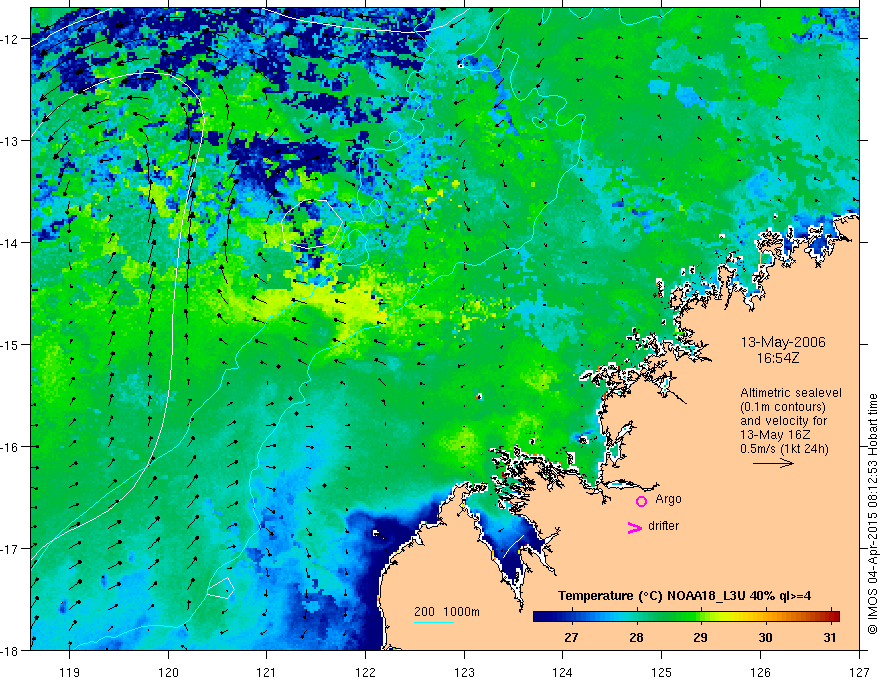This screenshot has width=880, height=680.
Task: Click the longitude axis label '124'
Action: point(563,672)
